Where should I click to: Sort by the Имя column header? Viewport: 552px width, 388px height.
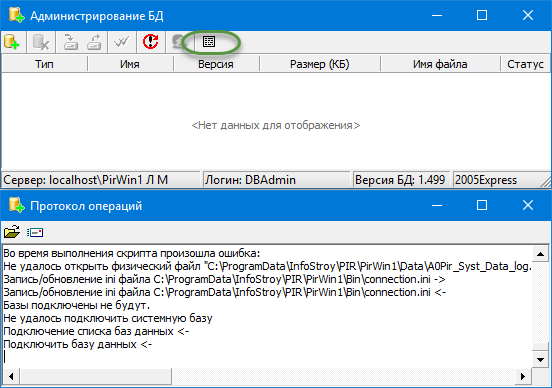130,64
